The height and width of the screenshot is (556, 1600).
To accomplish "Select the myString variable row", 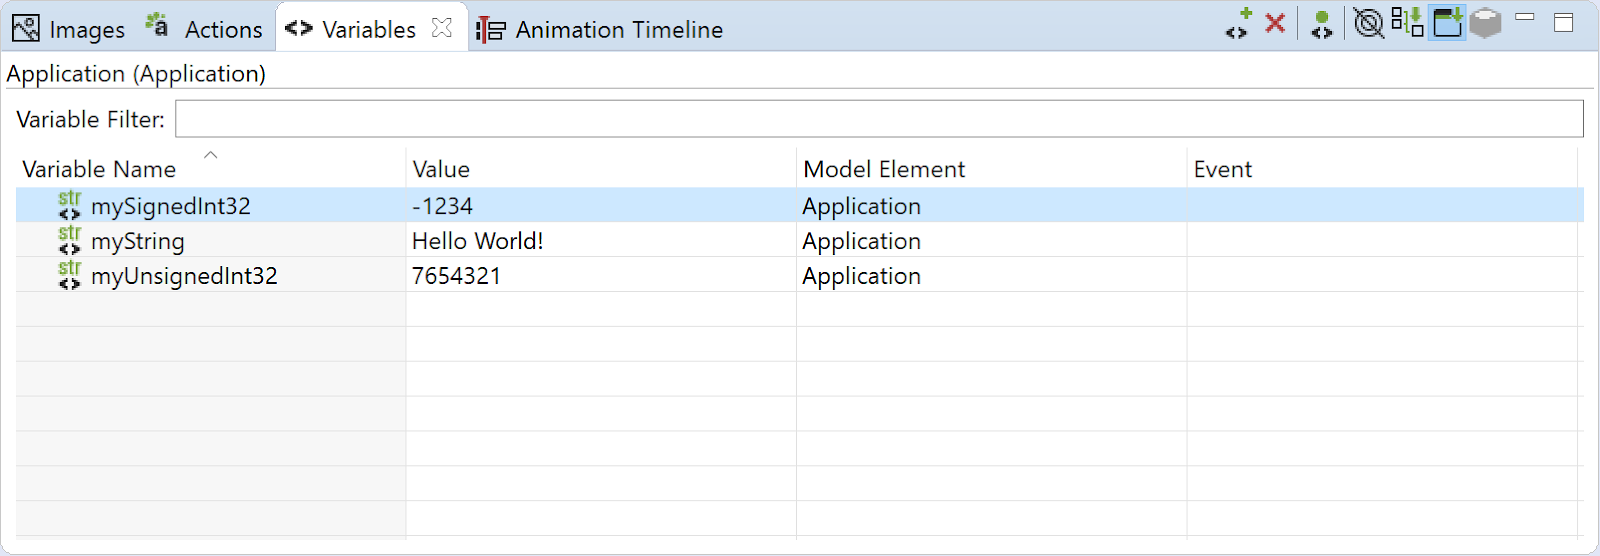I will (x=800, y=240).
